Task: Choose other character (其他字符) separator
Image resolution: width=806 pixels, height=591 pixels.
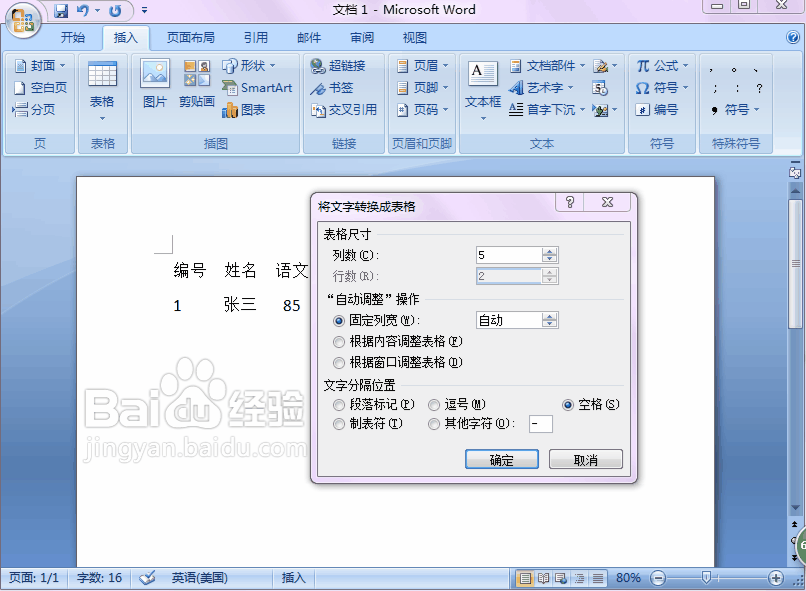Action: pos(471,424)
